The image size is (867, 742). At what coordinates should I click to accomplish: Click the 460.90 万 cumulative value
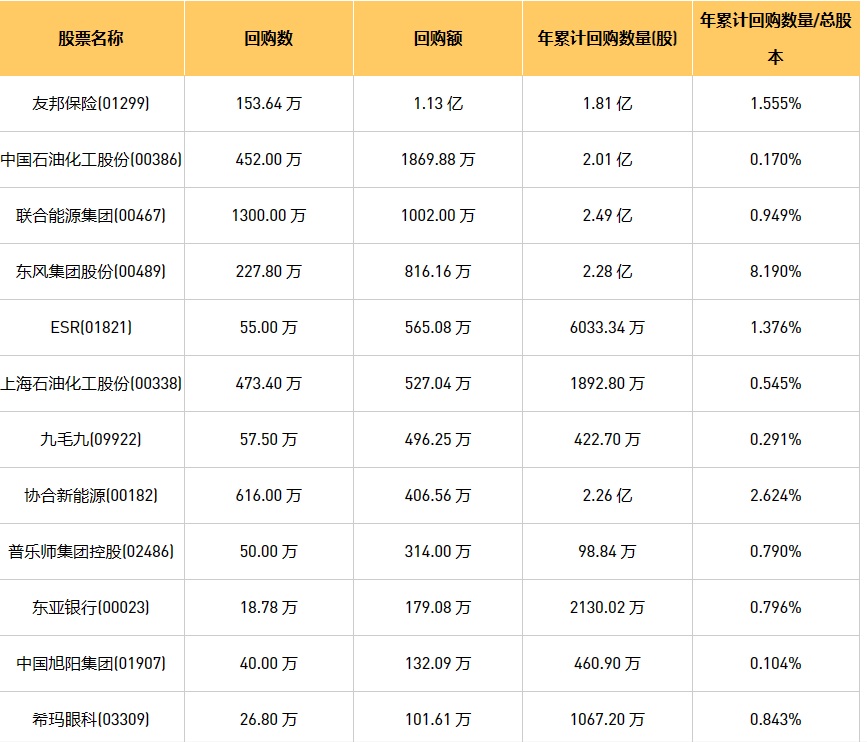[x=607, y=663]
